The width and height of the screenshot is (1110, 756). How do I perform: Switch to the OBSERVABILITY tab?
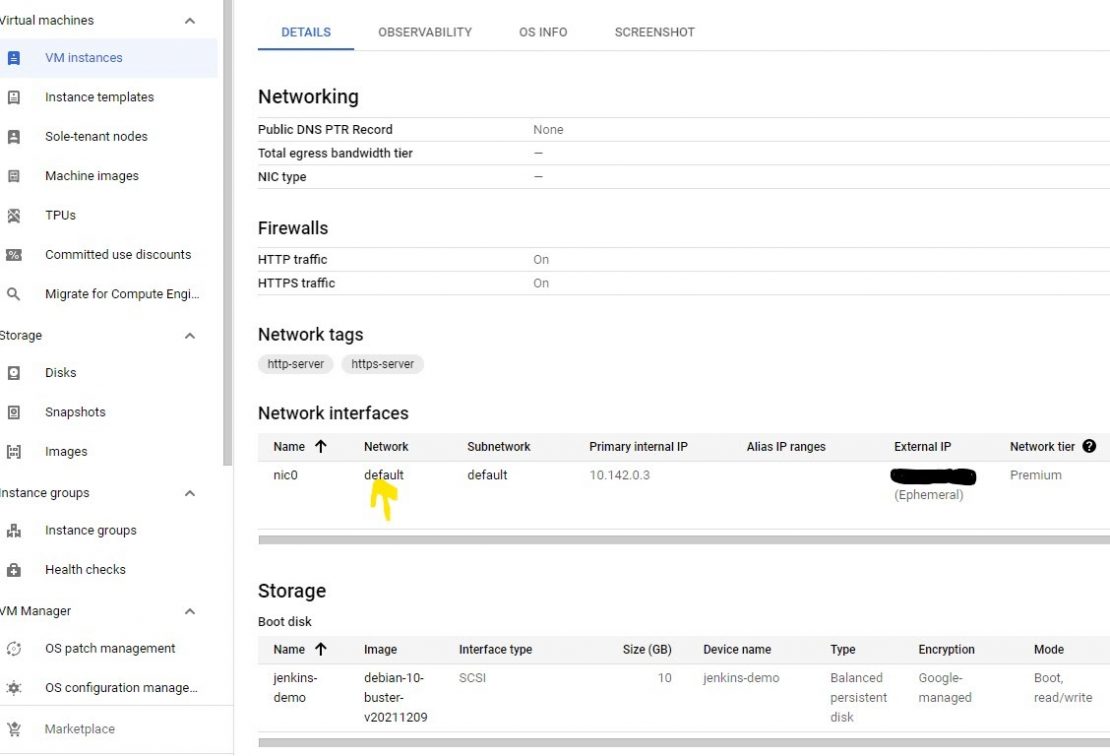click(424, 32)
